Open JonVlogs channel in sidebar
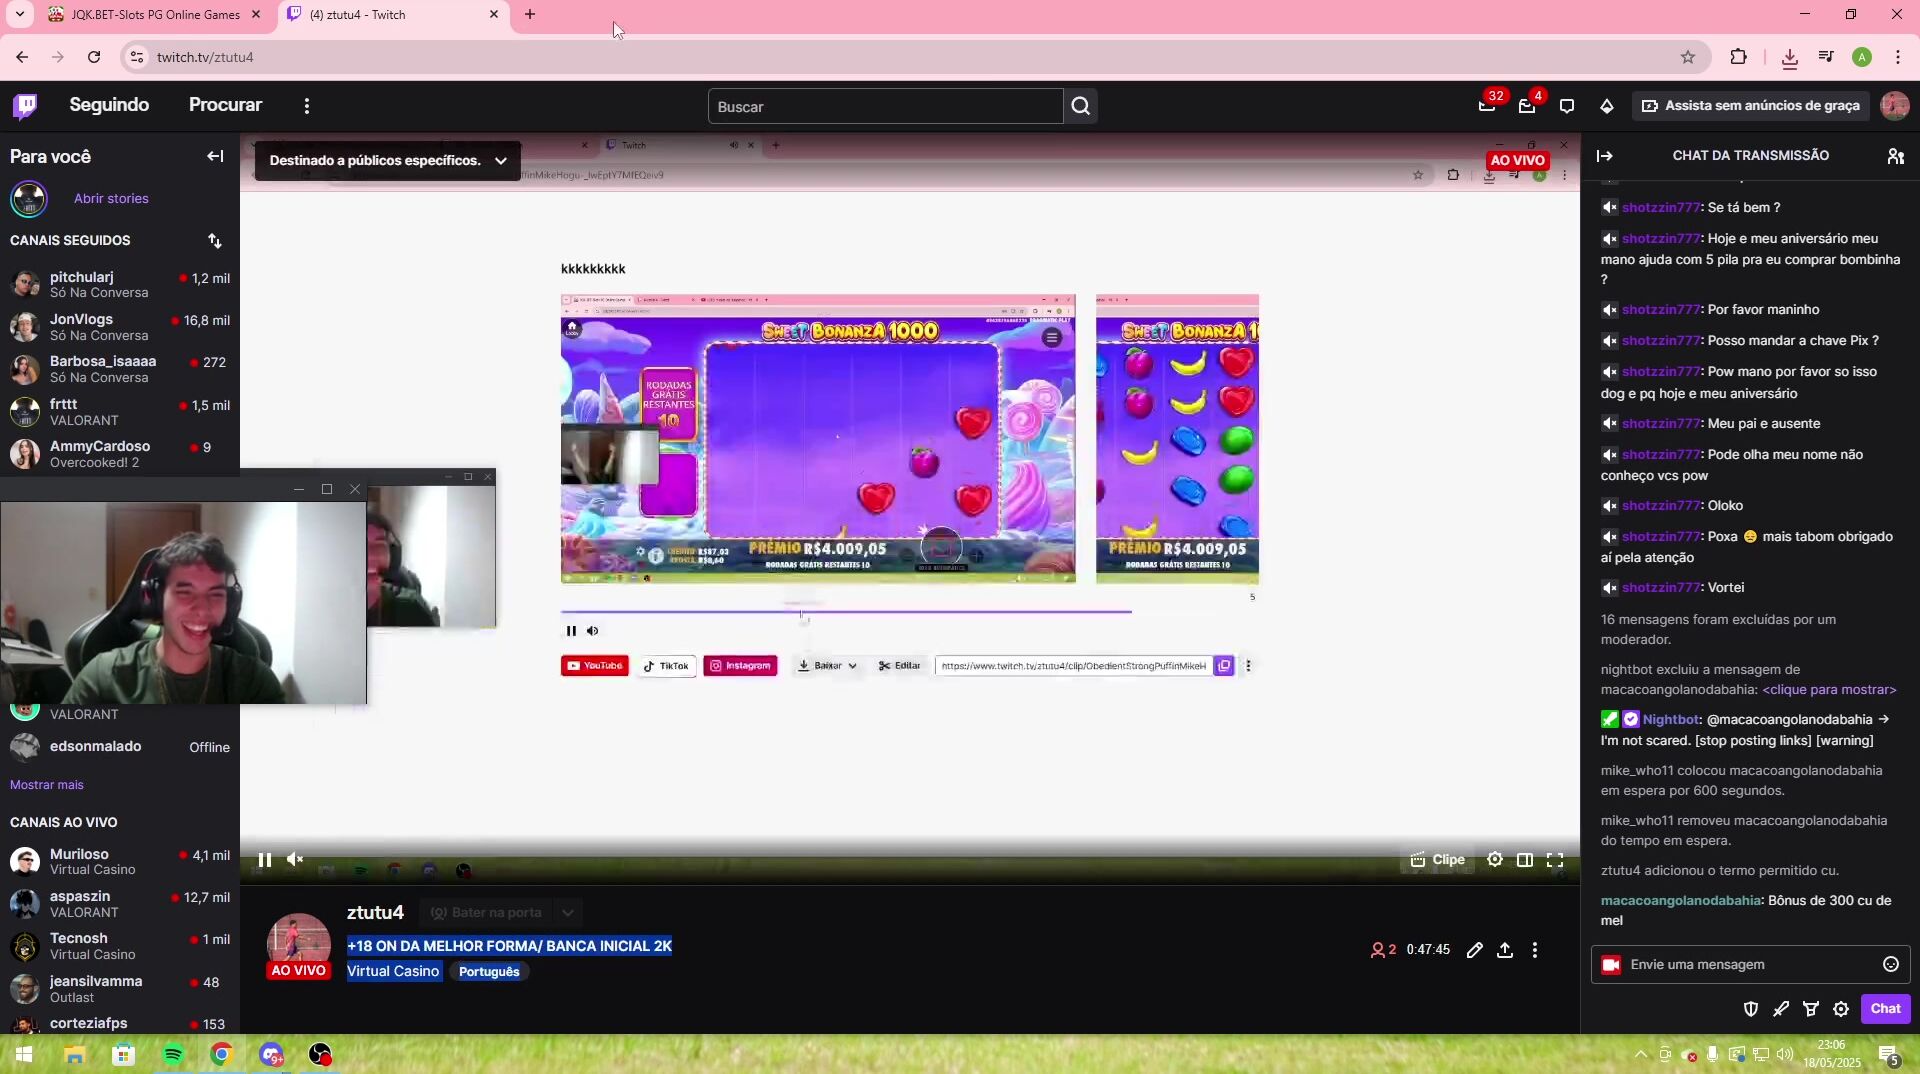The image size is (1920, 1074). coord(120,327)
